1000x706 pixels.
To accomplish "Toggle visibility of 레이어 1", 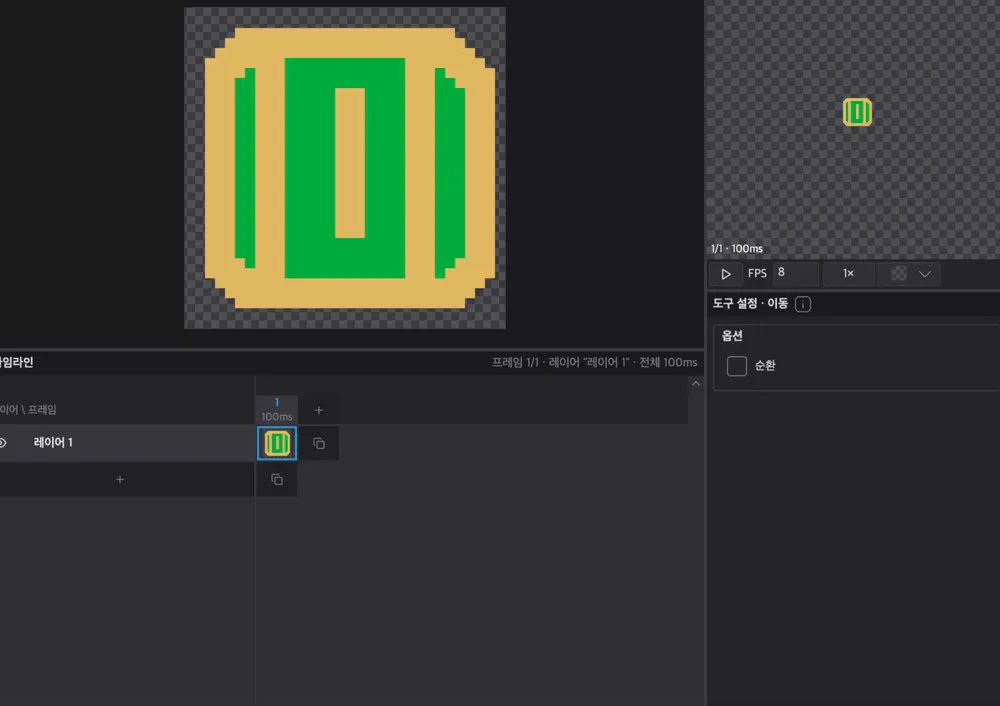I will [3, 443].
